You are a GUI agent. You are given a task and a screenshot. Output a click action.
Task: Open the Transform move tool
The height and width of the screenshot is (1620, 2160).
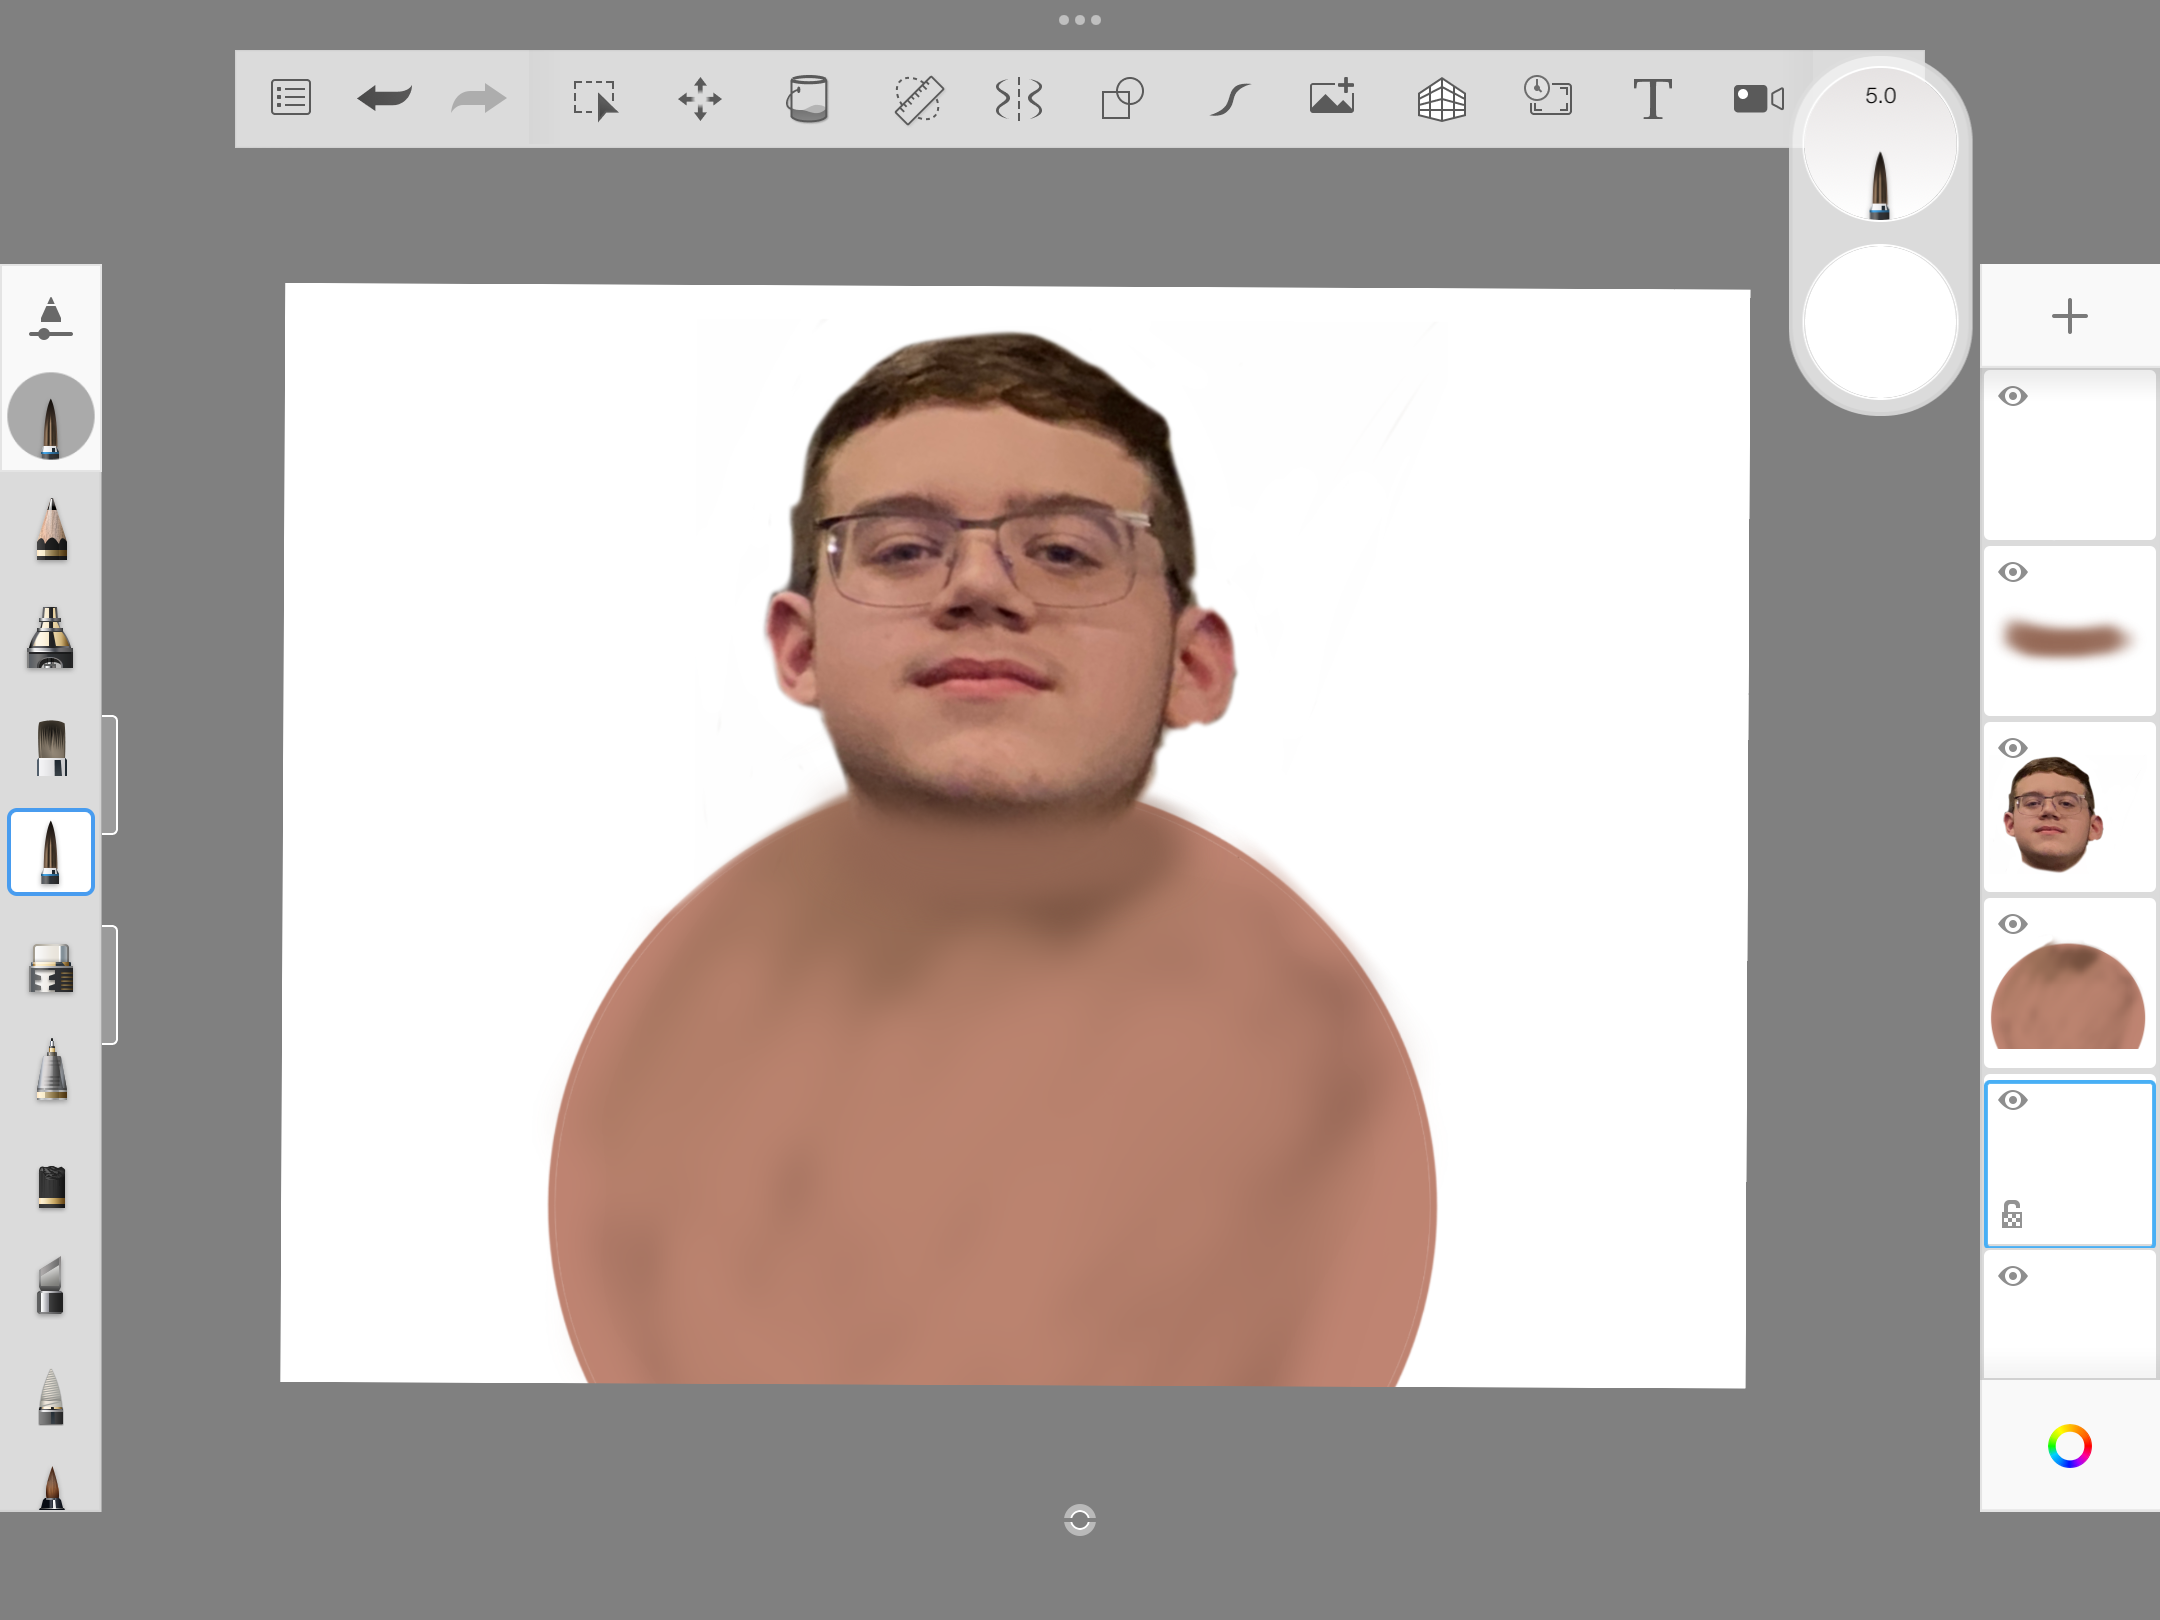coord(700,99)
